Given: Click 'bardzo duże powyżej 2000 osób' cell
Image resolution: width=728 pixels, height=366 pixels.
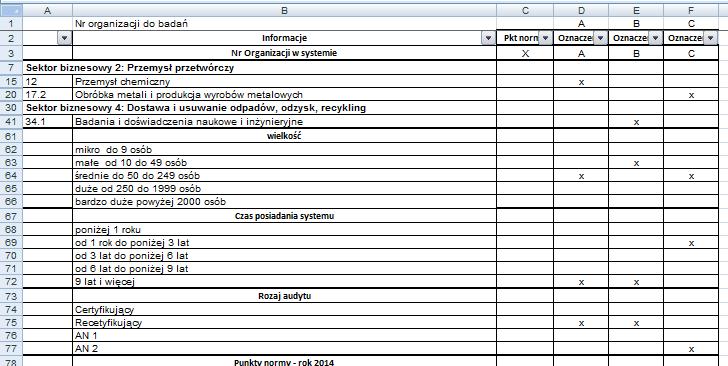Looking at the screenshot, I should pos(285,202).
